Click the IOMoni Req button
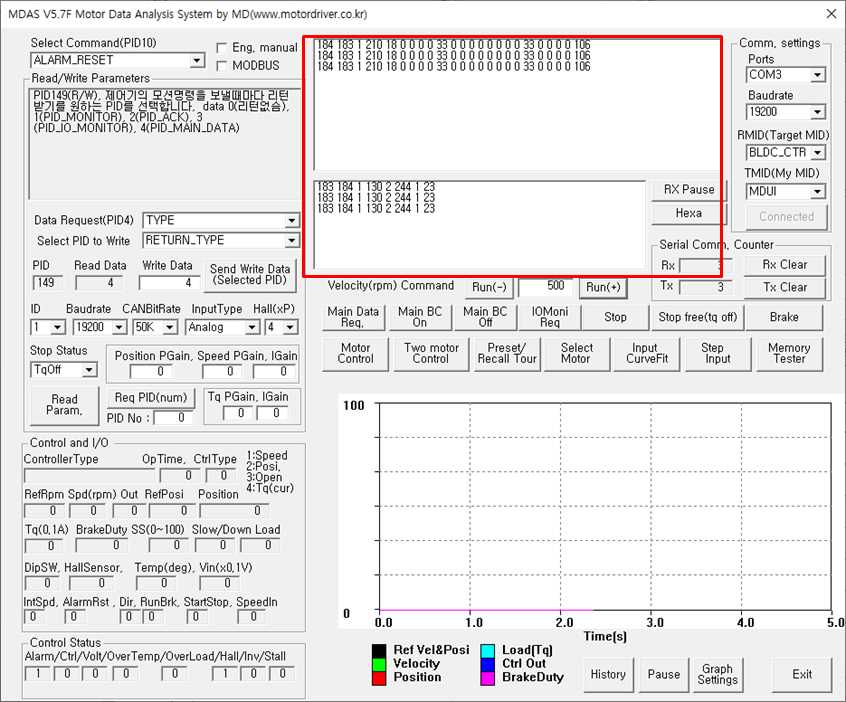This screenshot has height=702, width=846. point(550,317)
